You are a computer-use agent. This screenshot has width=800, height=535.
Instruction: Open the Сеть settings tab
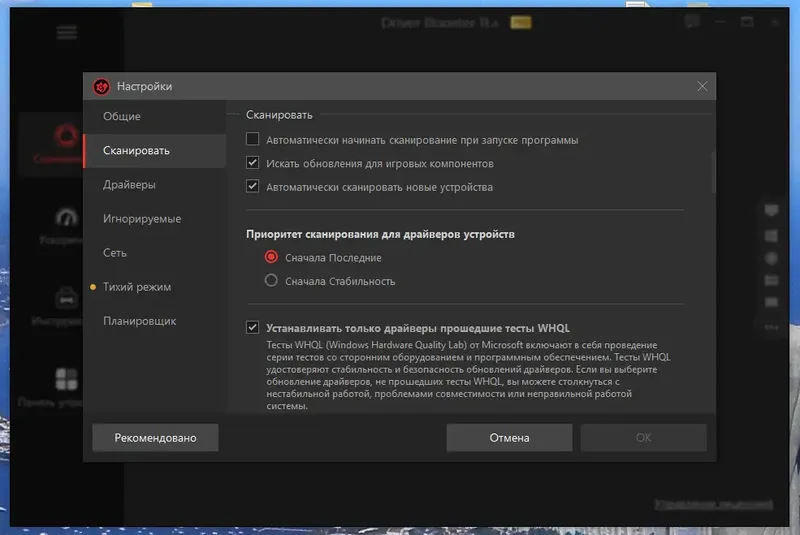click(x=155, y=253)
